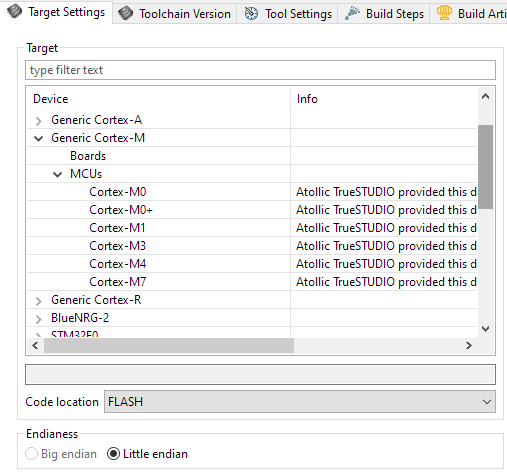Switch to the Build Steps tab
This screenshot has height=473, width=507.
point(384,14)
